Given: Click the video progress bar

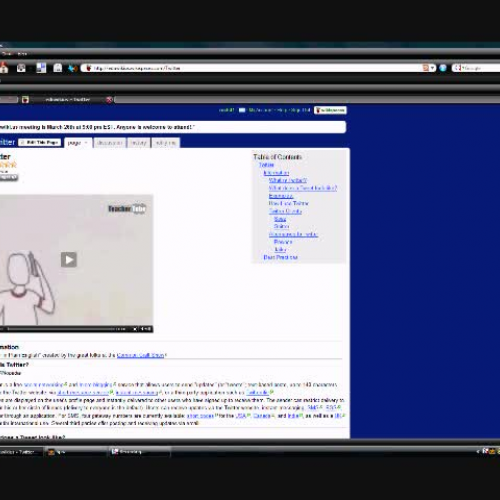Looking at the screenshot, I should 61,329.
